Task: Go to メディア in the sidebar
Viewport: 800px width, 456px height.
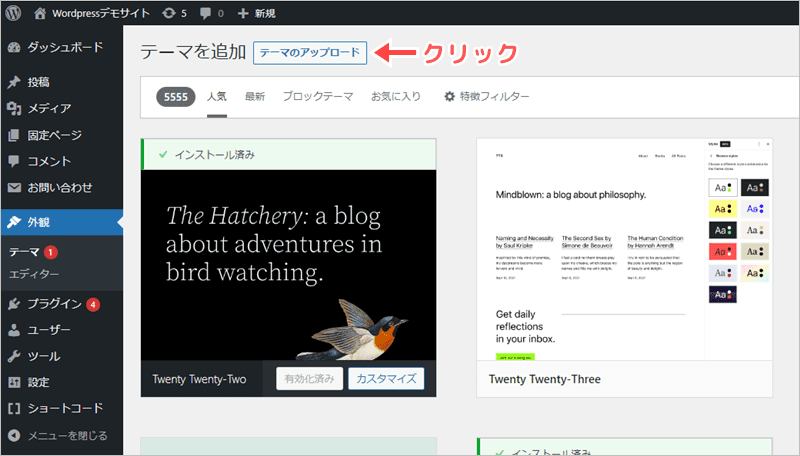Action: point(48,108)
